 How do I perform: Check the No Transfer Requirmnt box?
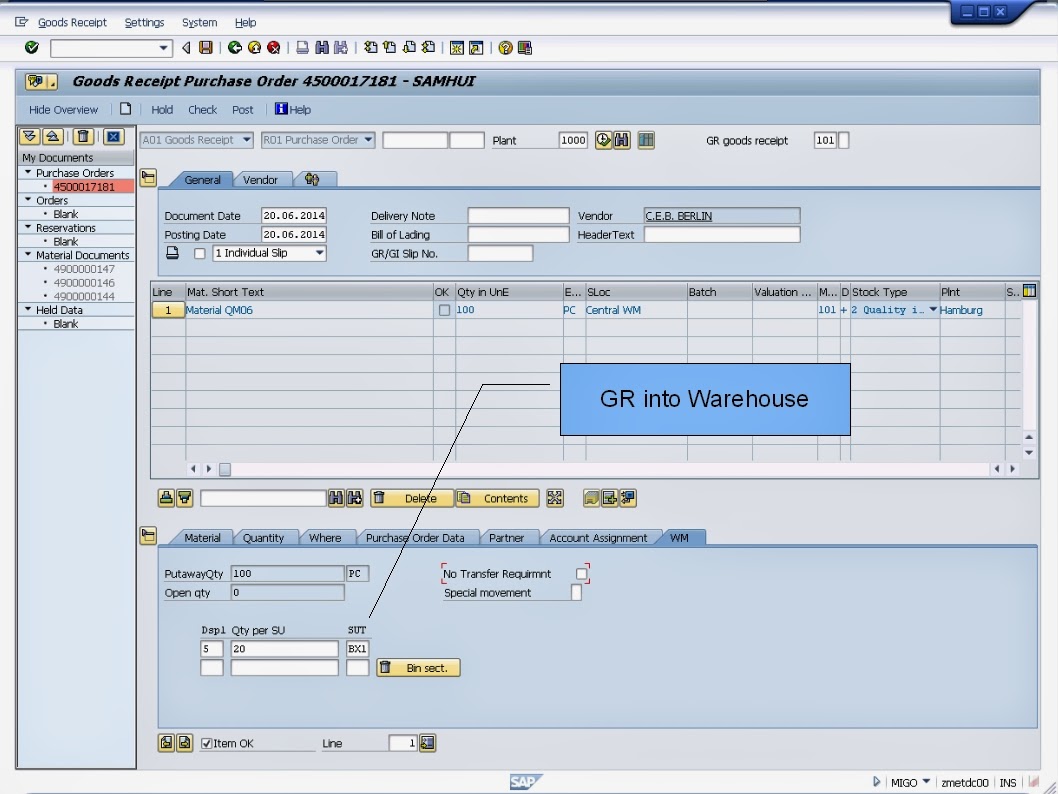[583, 573]
